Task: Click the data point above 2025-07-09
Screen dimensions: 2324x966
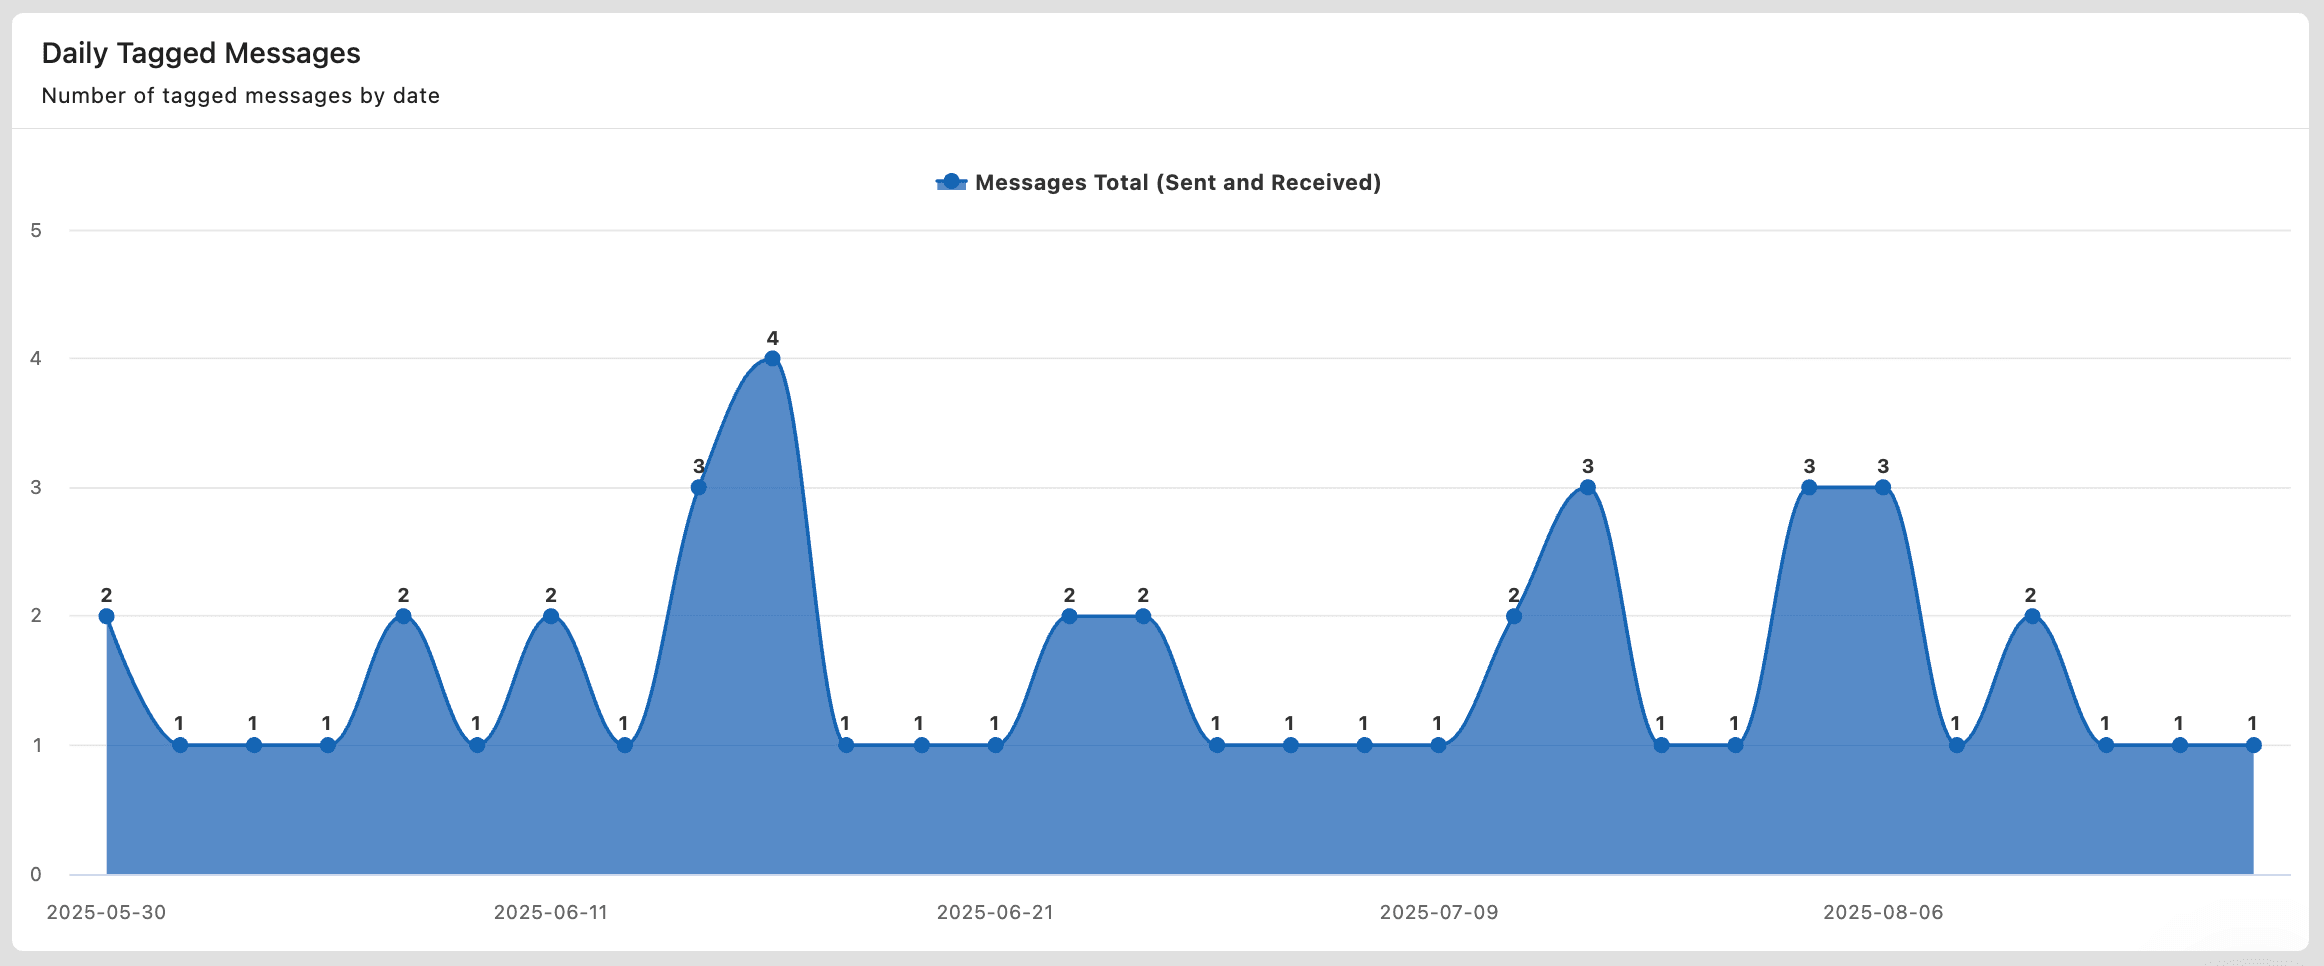Action: coord(1438,745)
